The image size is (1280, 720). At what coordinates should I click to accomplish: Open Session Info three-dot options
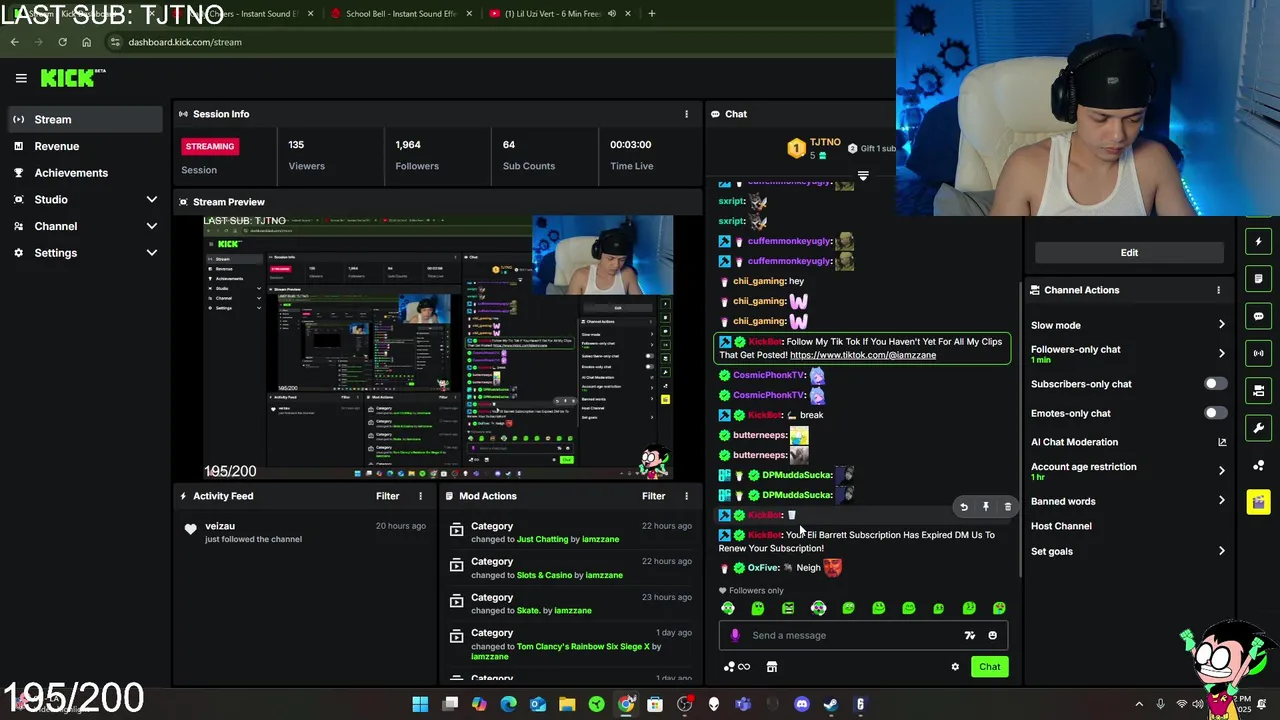(686, 114)
